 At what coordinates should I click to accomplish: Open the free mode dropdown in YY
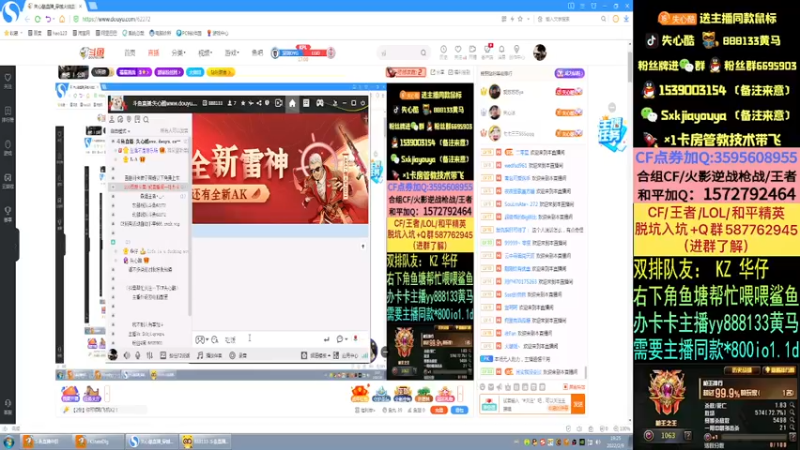[120, 131]
